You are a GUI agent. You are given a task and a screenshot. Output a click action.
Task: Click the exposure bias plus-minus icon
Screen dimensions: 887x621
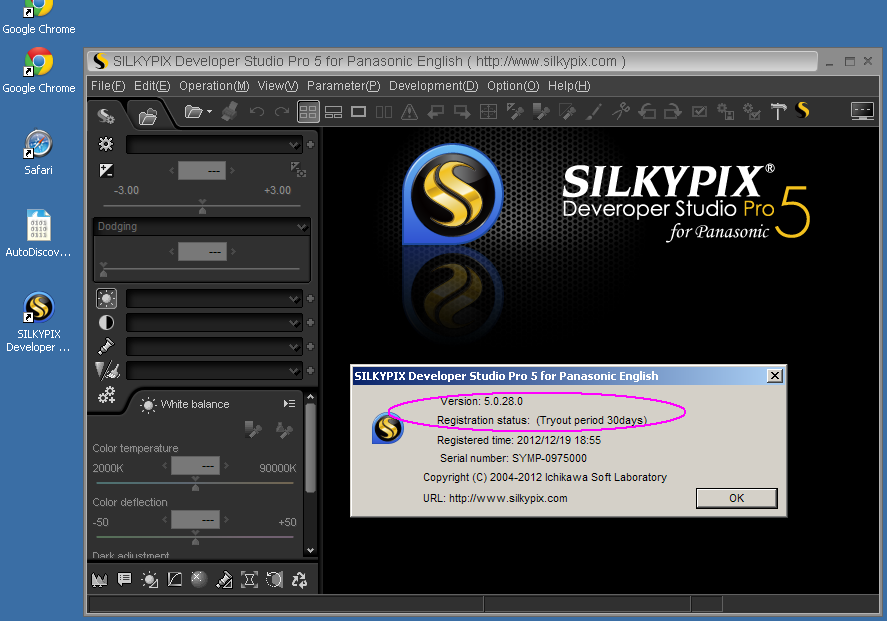[x=106, y=170]
